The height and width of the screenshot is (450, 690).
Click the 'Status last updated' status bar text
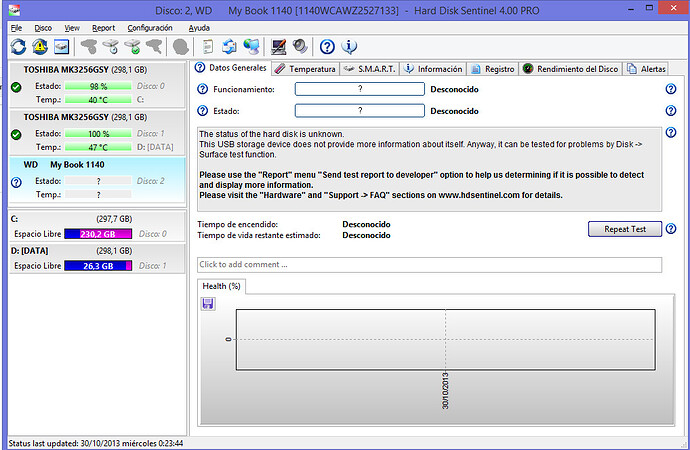tap(96, 443)
